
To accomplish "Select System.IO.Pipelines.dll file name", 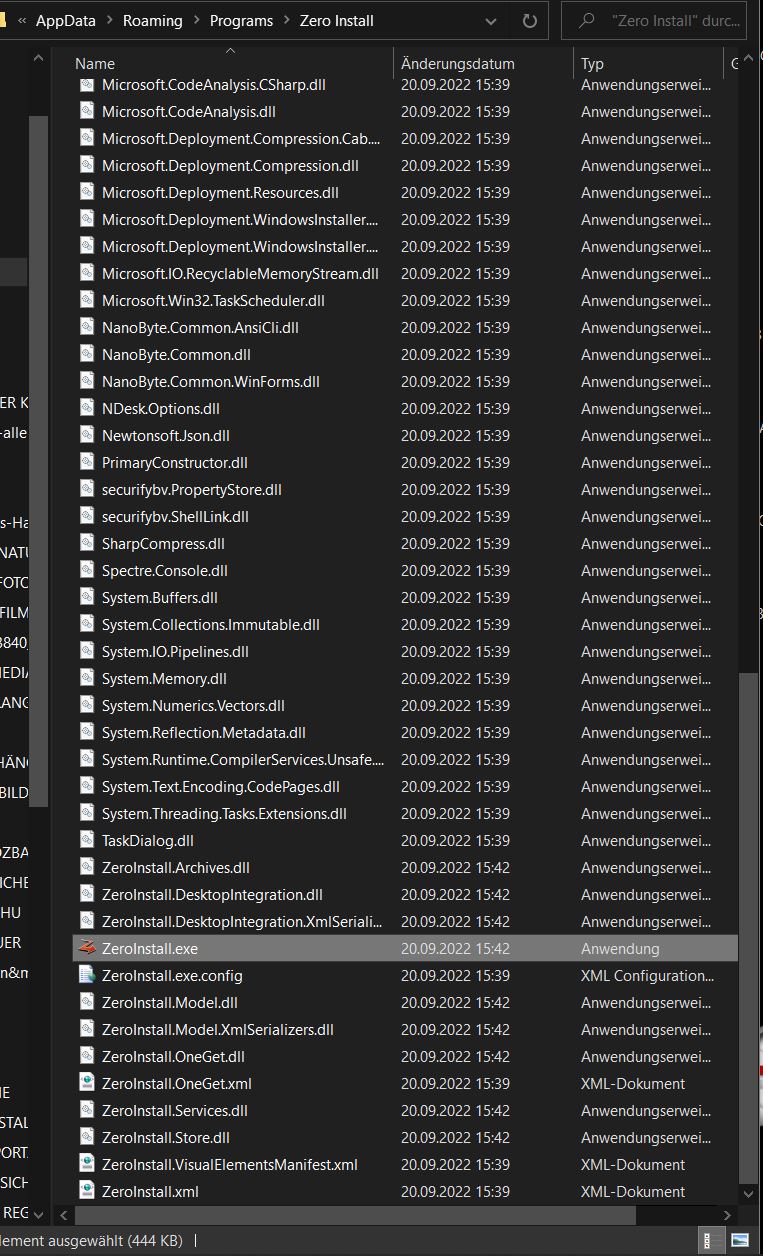I will (175, 652).
